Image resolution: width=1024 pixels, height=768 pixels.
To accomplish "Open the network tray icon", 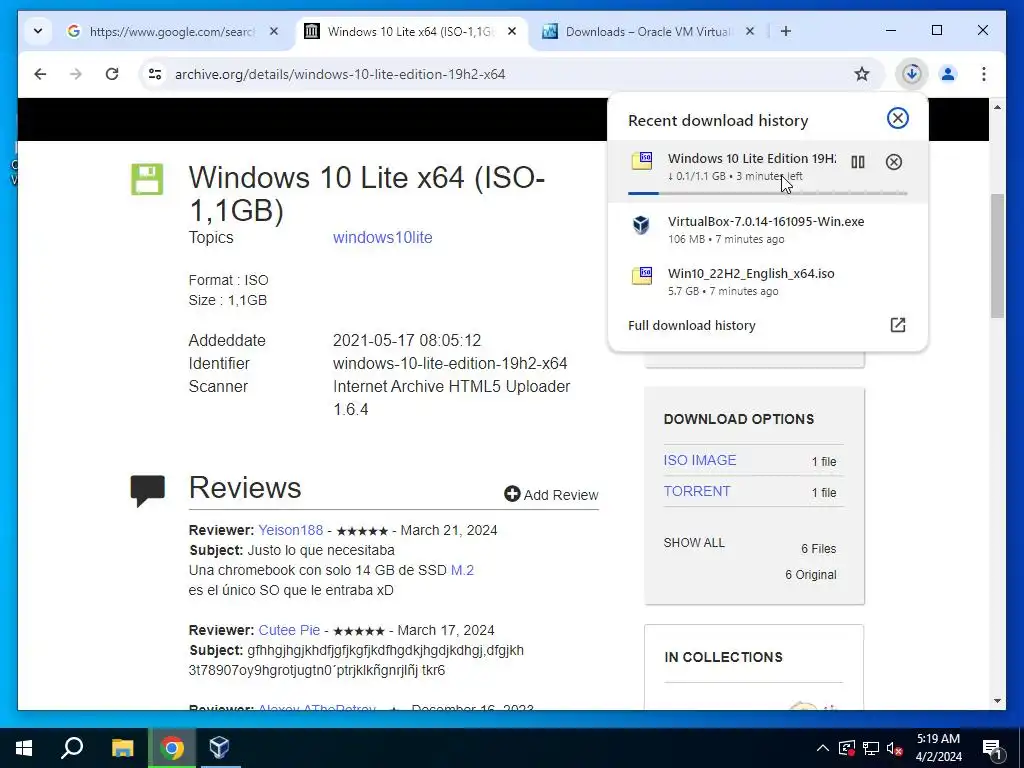I will pyautogui.click(x=871, y=748).
